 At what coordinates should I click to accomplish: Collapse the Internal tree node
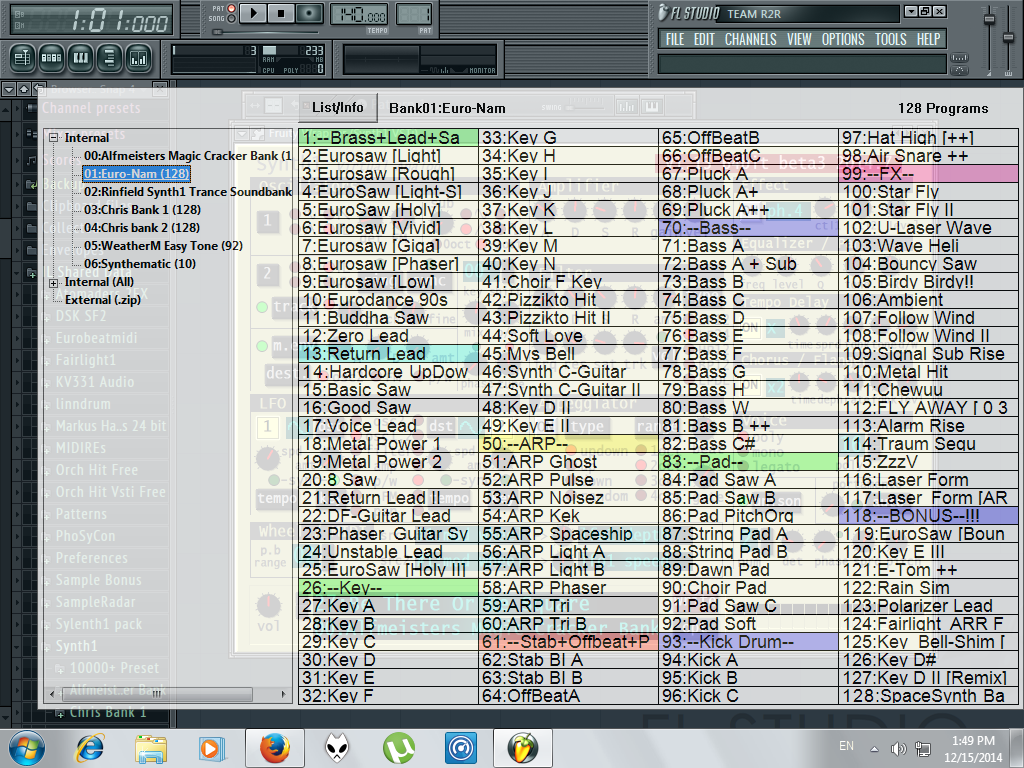(x=54, y=138)
